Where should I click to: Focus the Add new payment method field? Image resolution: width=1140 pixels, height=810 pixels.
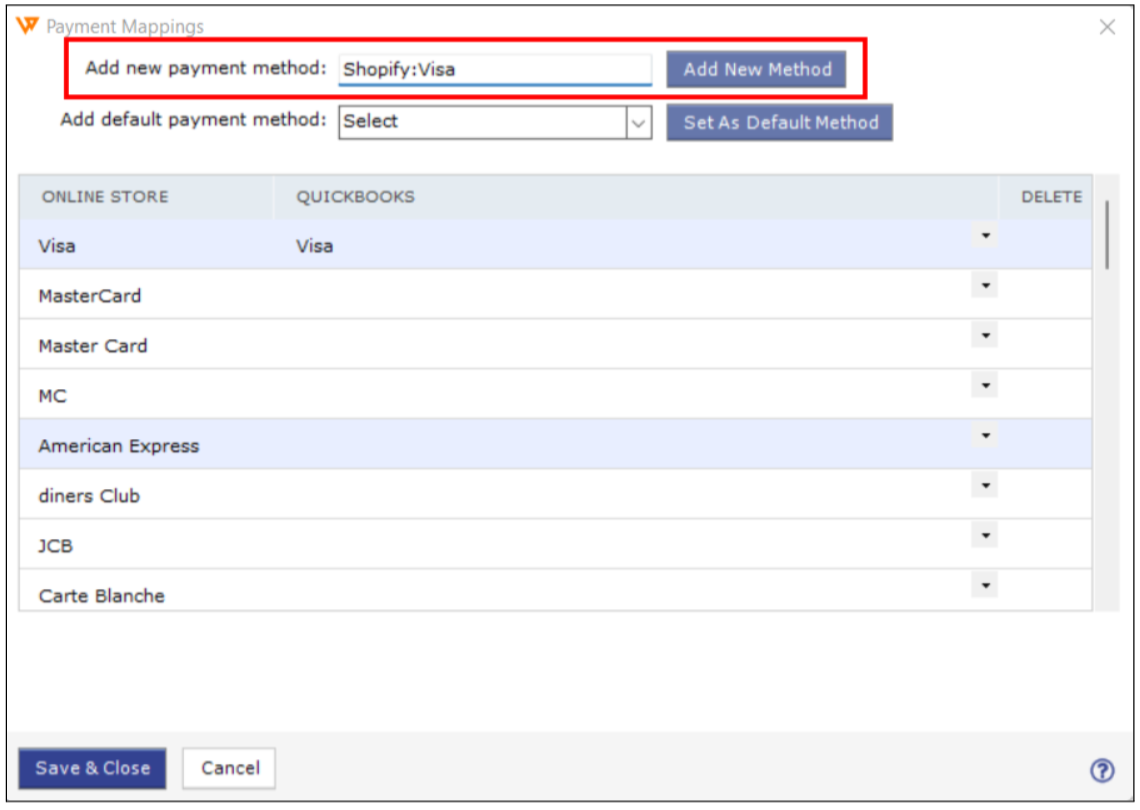point(494,69)
